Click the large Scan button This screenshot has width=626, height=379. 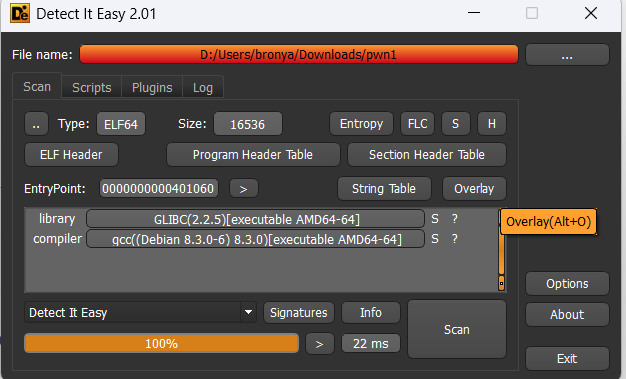coord(457,329)
